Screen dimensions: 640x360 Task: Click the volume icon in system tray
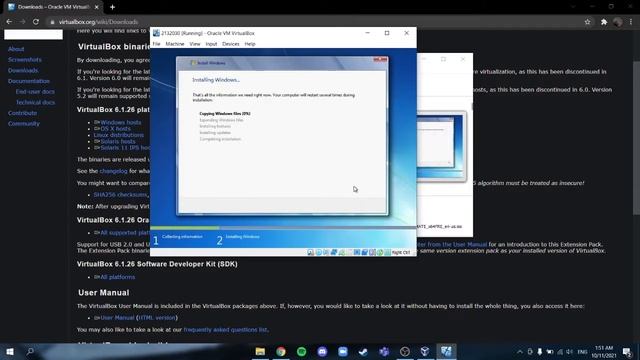[569, 351]
